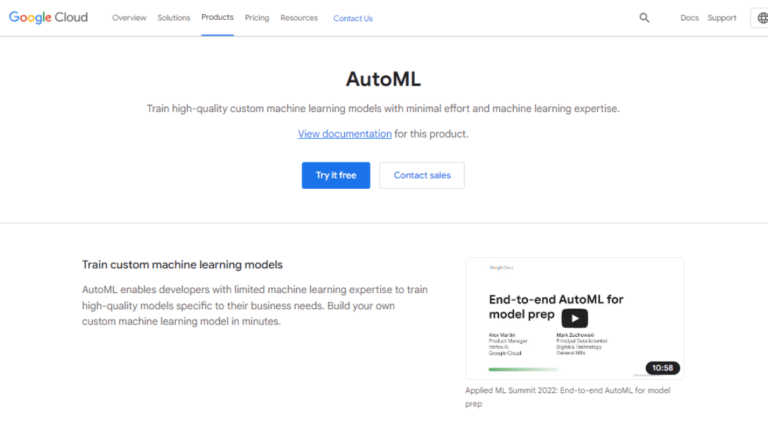Open the search magnifier icon

tap(644, 18)
